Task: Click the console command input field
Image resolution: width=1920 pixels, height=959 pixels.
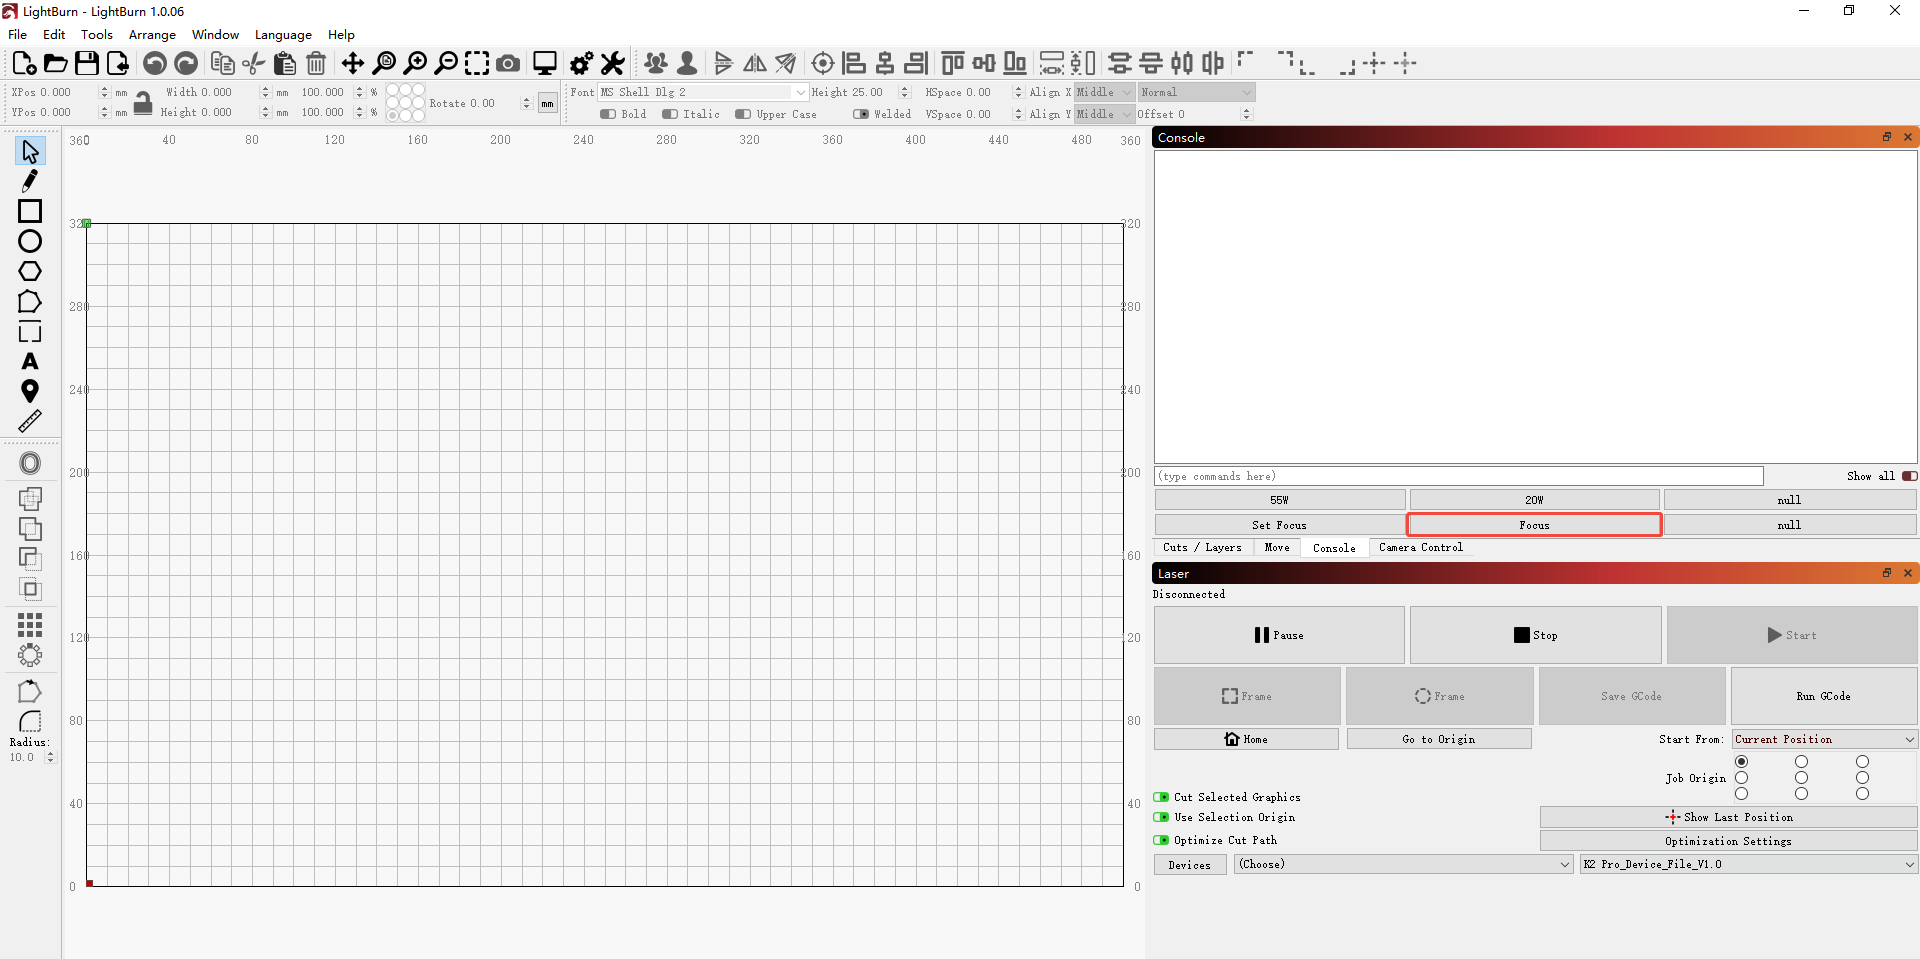Action: pos(1459,476)
